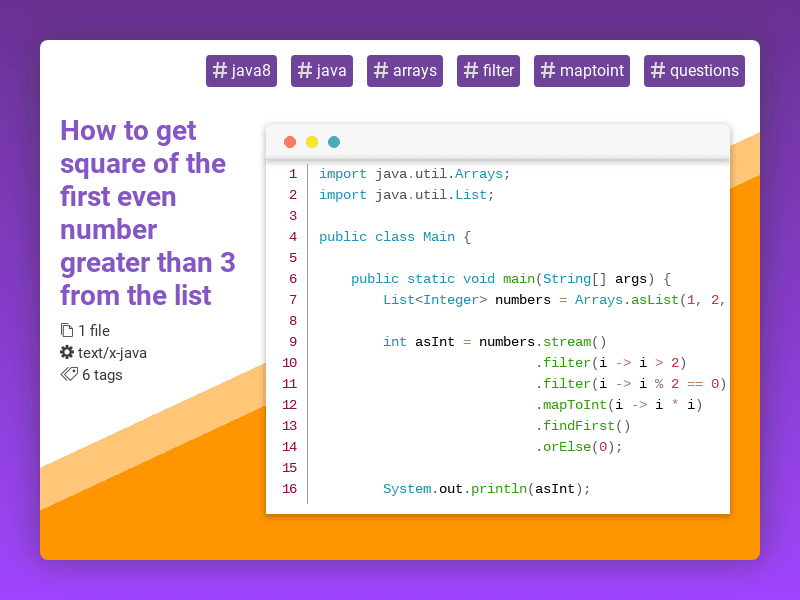Click 'import java.util.List;' code line
The width and height of the screenshot is (800, 600).
click(407, 195)
